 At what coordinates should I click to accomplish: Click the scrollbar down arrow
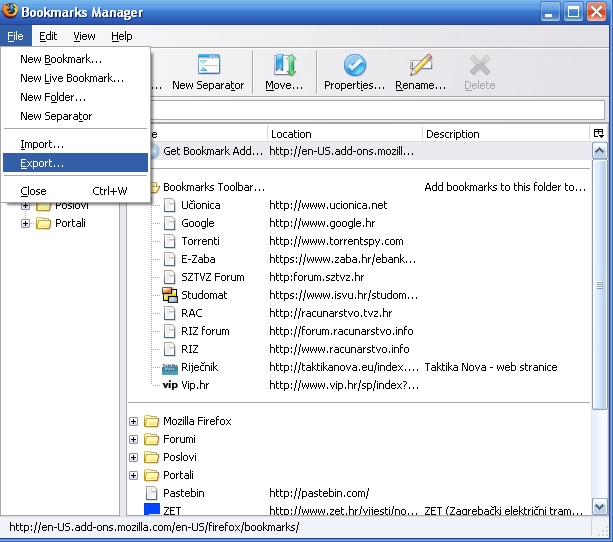point(600,507)
